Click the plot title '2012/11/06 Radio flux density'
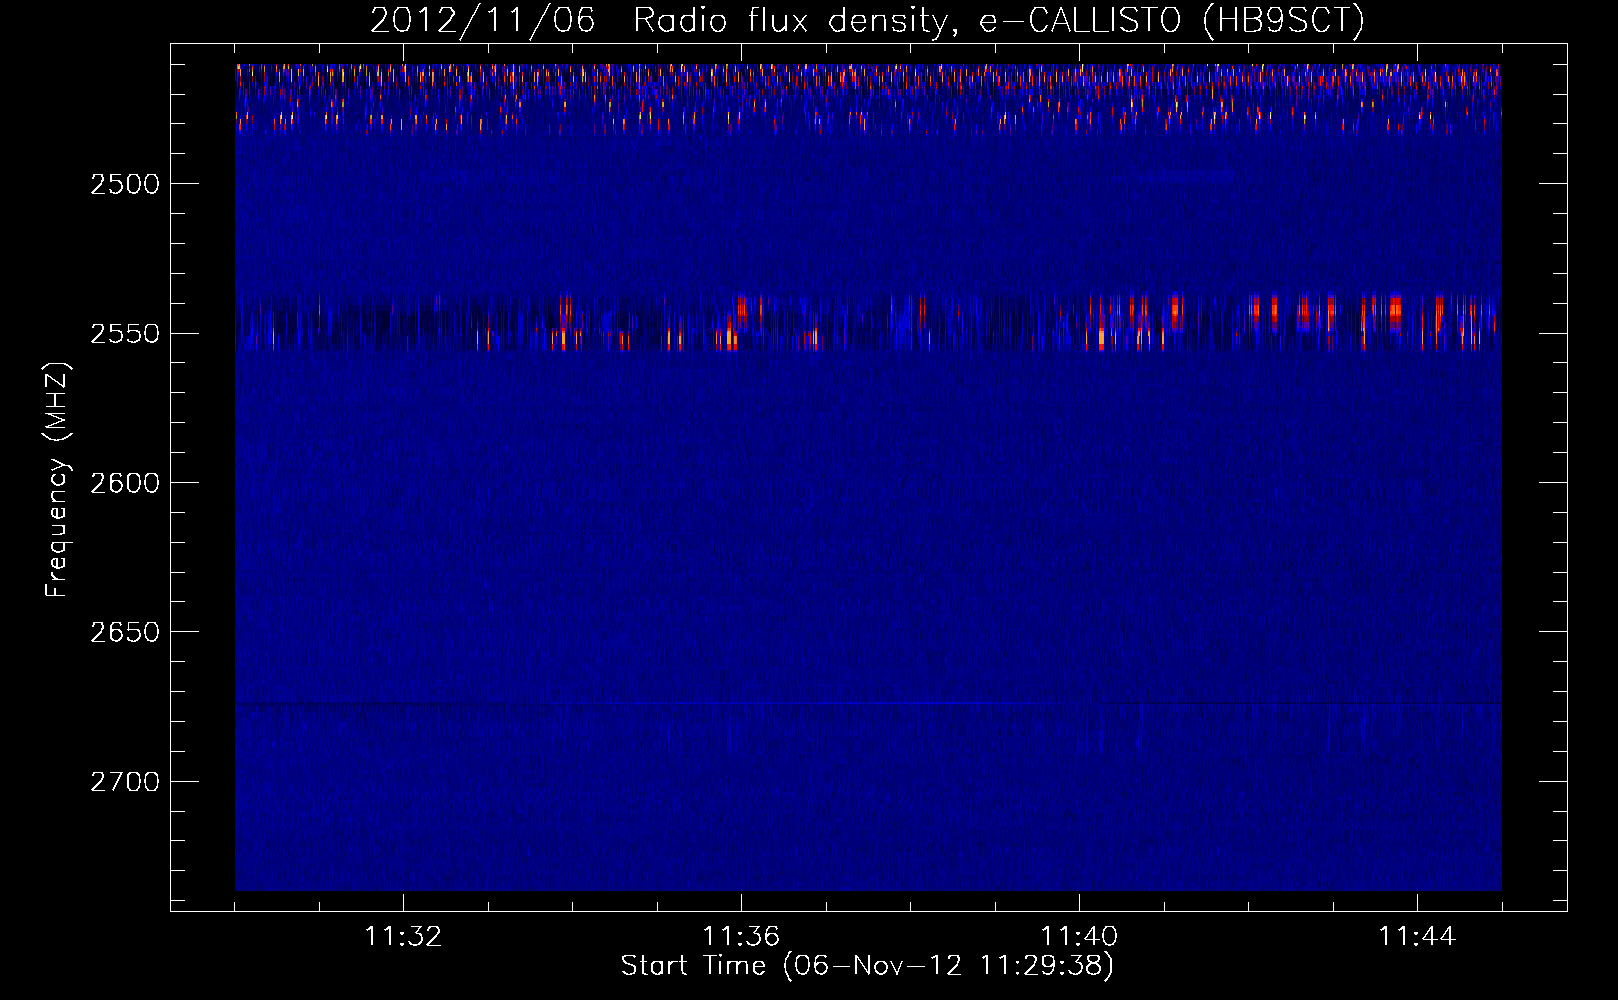The height and width of the screenshot is (1000, 1618). click(659, 20)
